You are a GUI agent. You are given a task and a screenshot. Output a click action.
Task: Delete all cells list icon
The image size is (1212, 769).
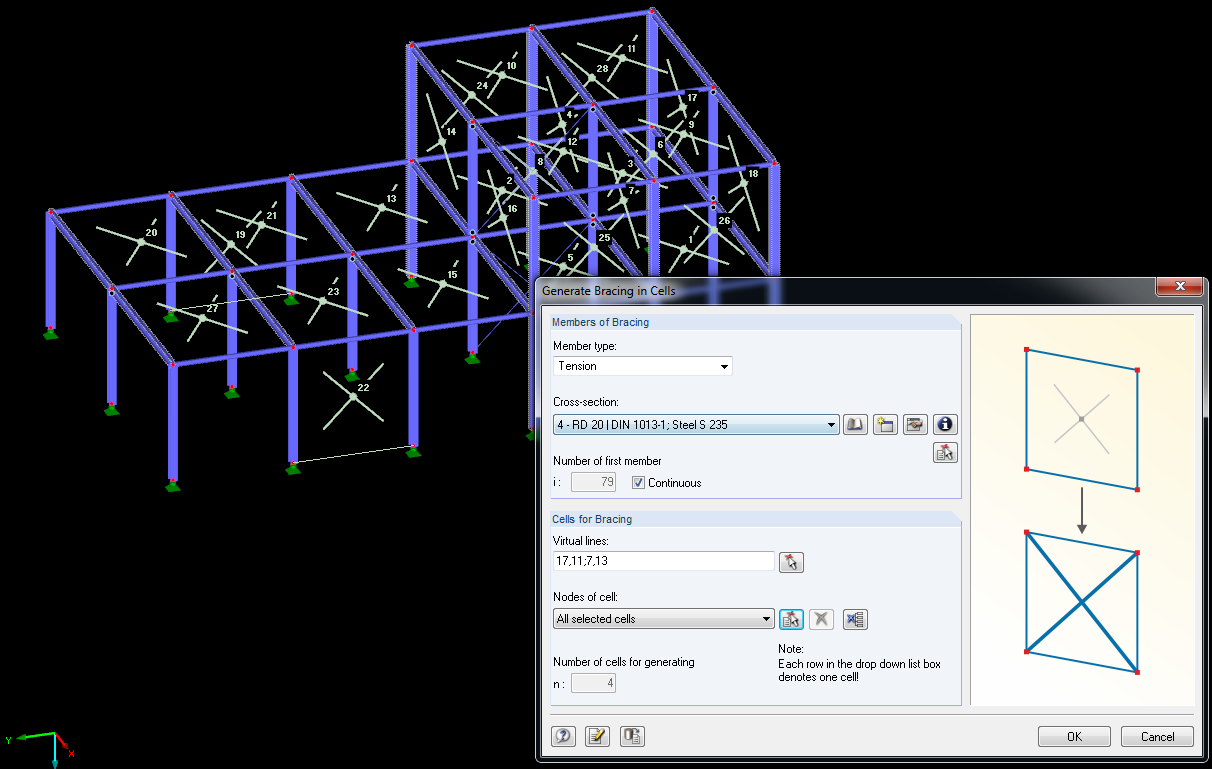click(855, 619)
